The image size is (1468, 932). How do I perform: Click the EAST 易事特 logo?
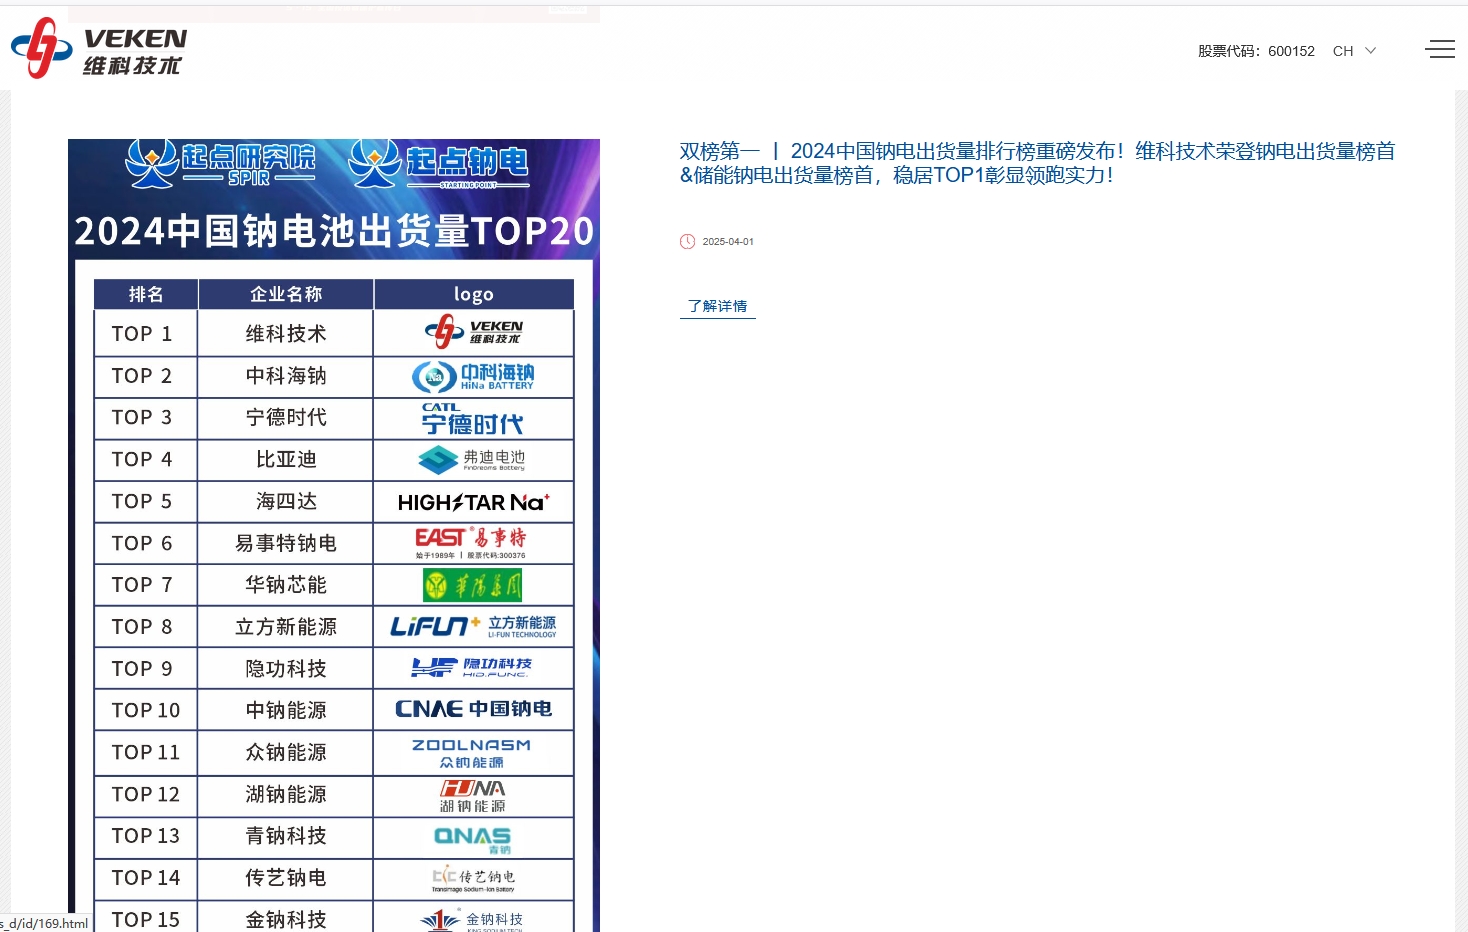[471, 543]
